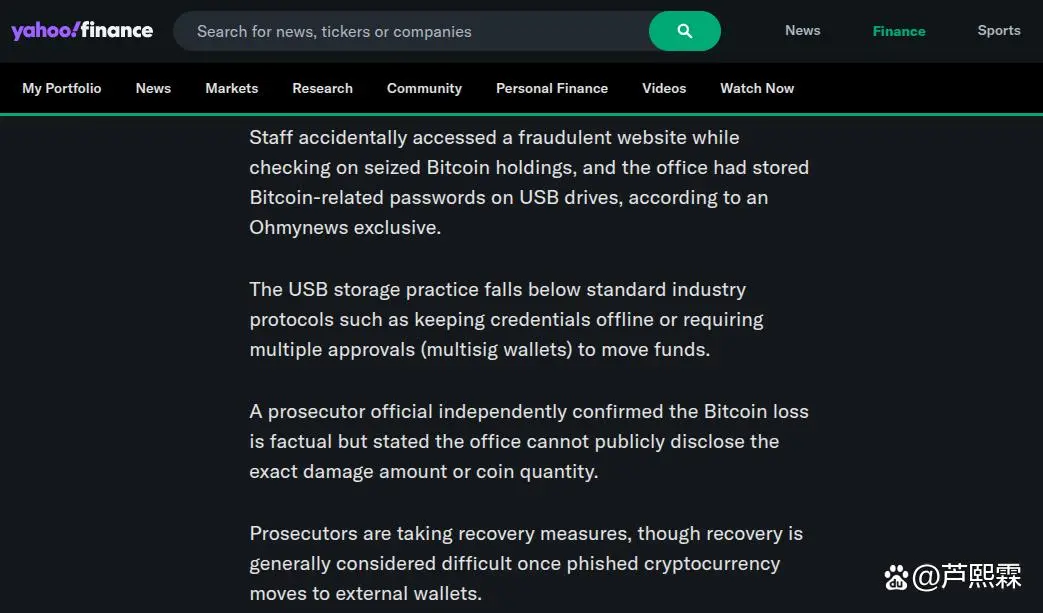
Task: Click the paragraph mentioning the Ohmynews exclusive
Action: (529, 182)
